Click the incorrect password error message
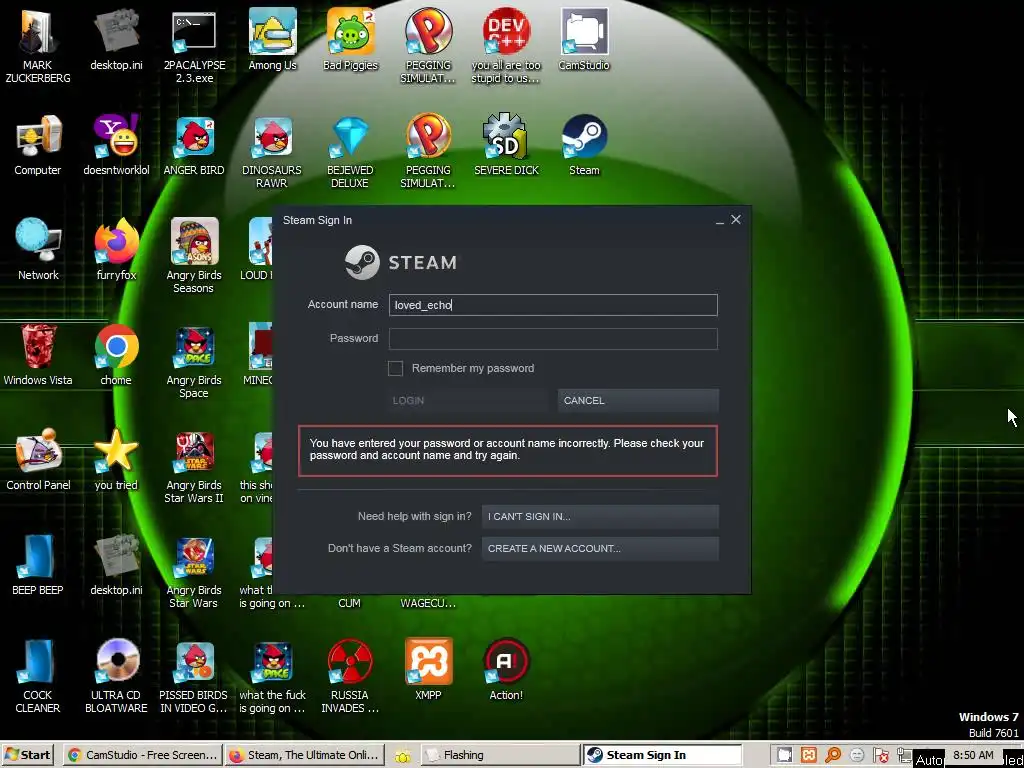This screenshot has width=1024, height=768. [x=507, y=450]
